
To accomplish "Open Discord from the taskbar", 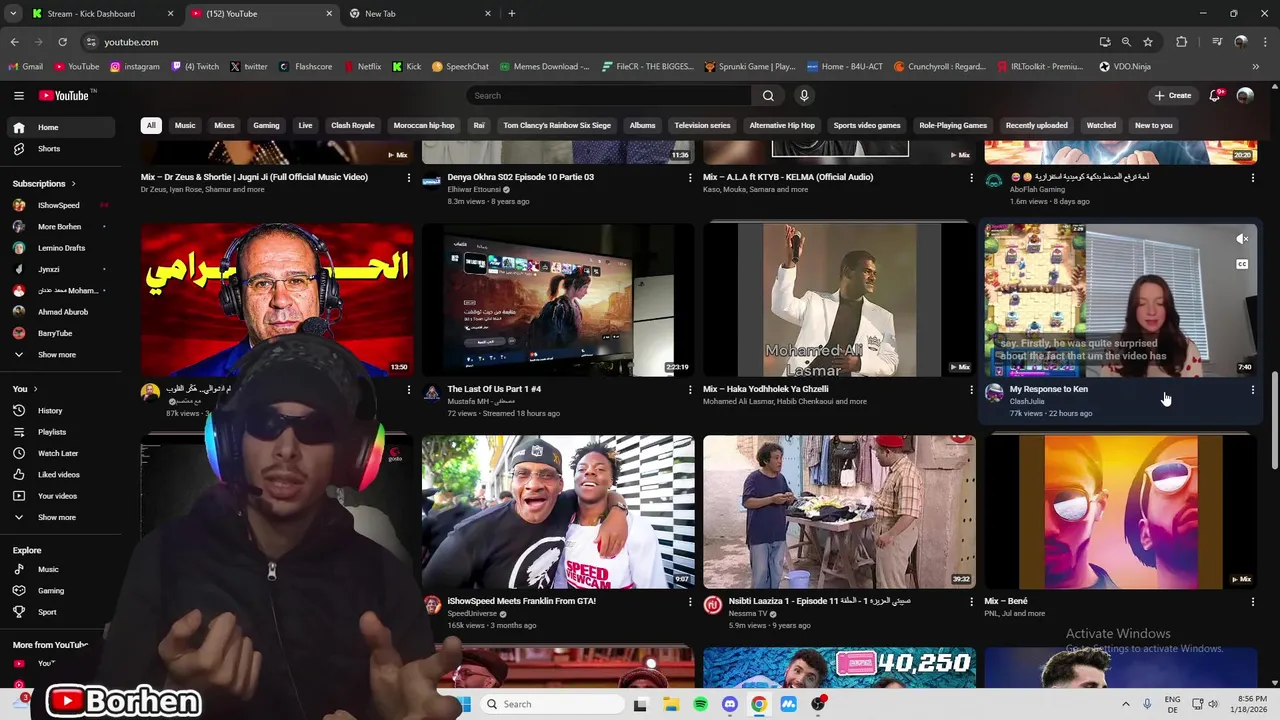I will tap(729, 704).
